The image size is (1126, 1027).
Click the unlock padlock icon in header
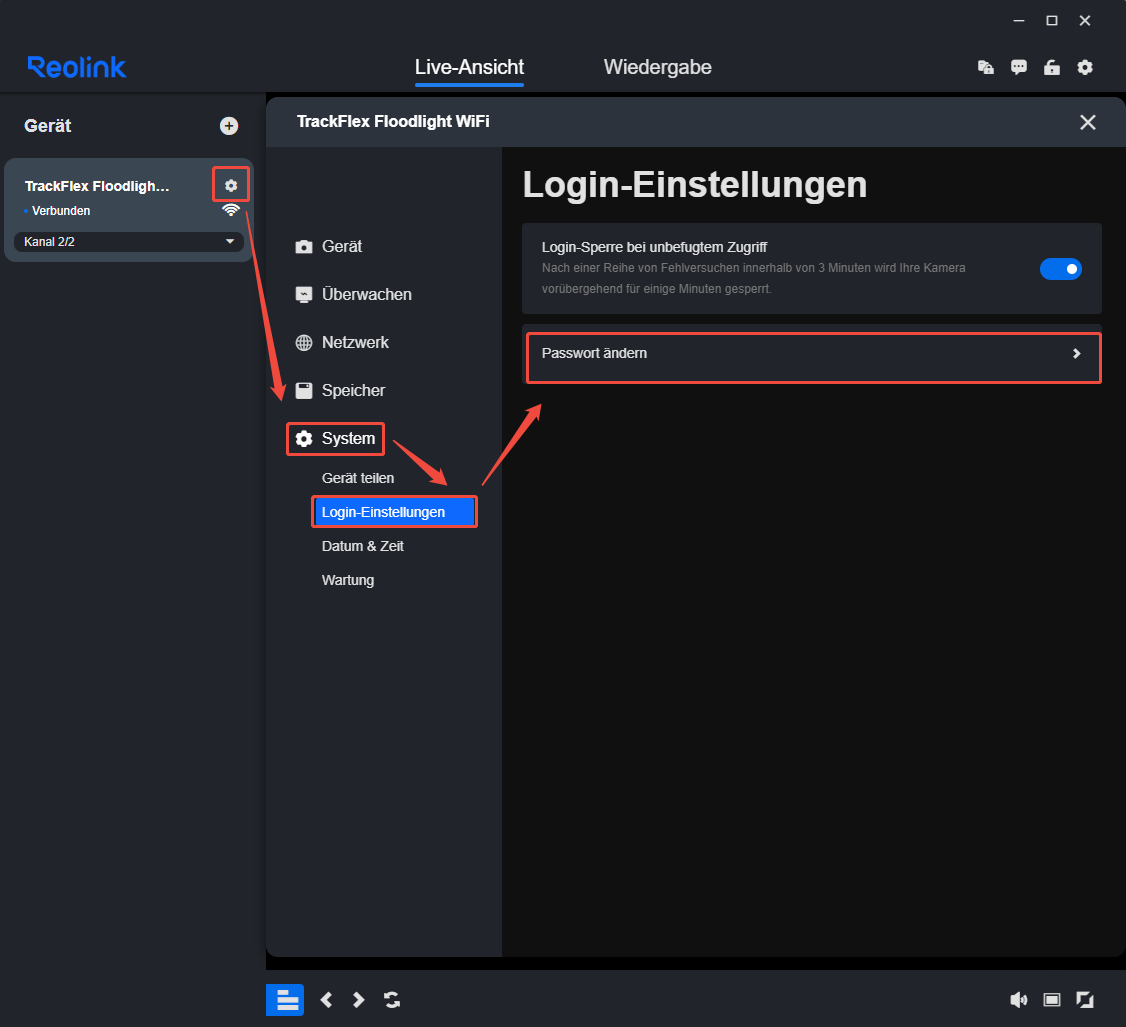(x=1051, y=68)
